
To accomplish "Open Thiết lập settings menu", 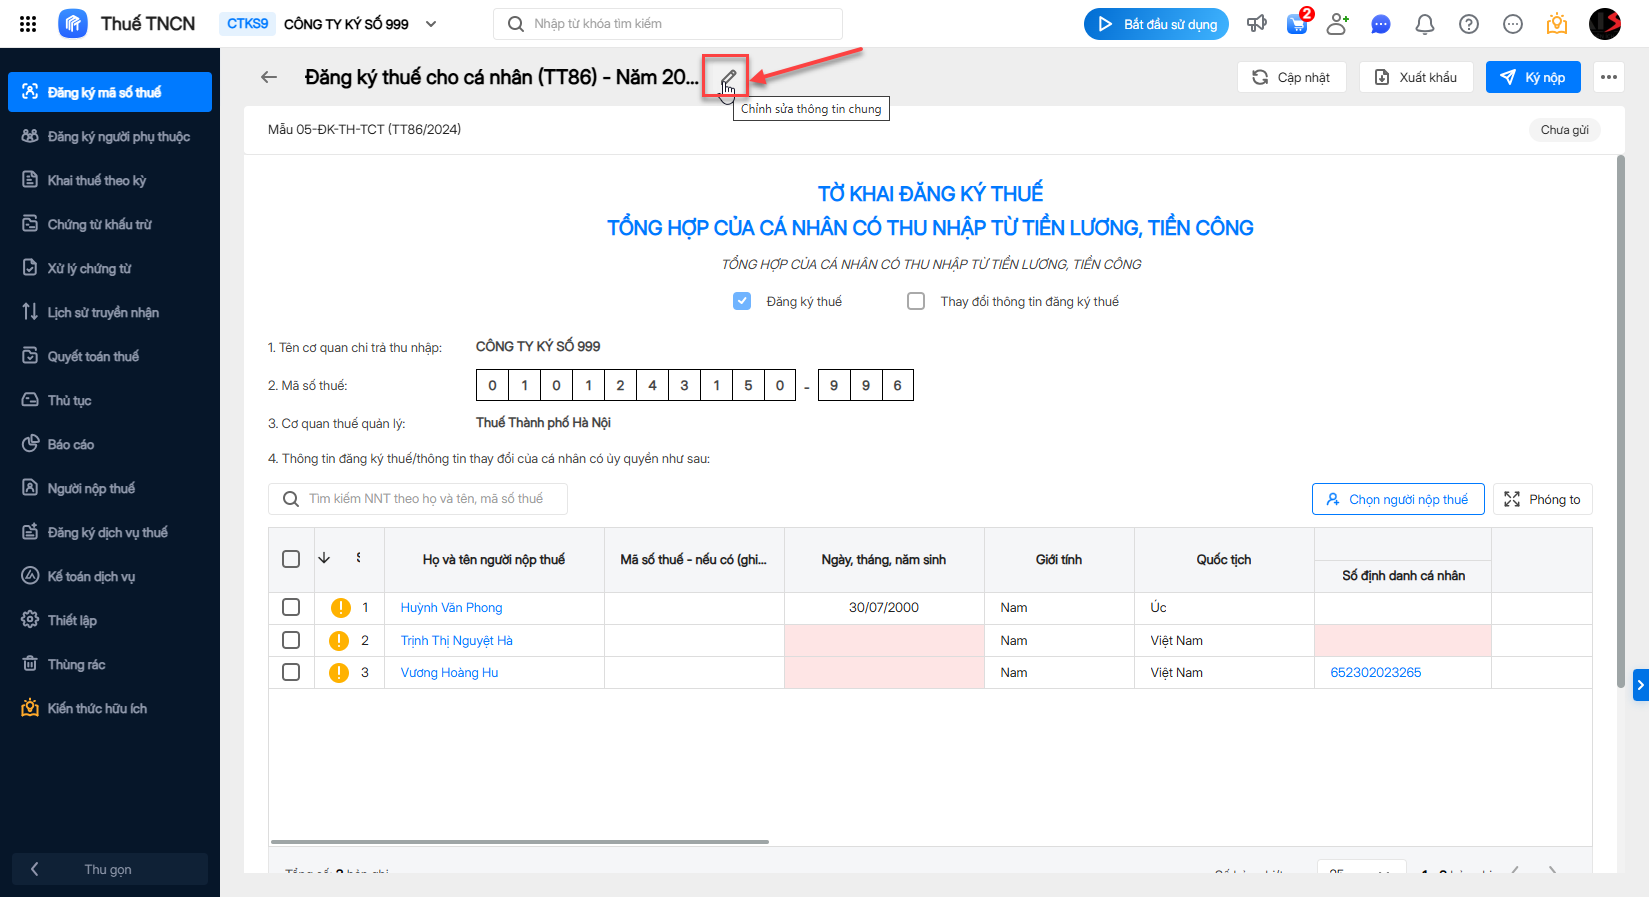I will [110, 620].
